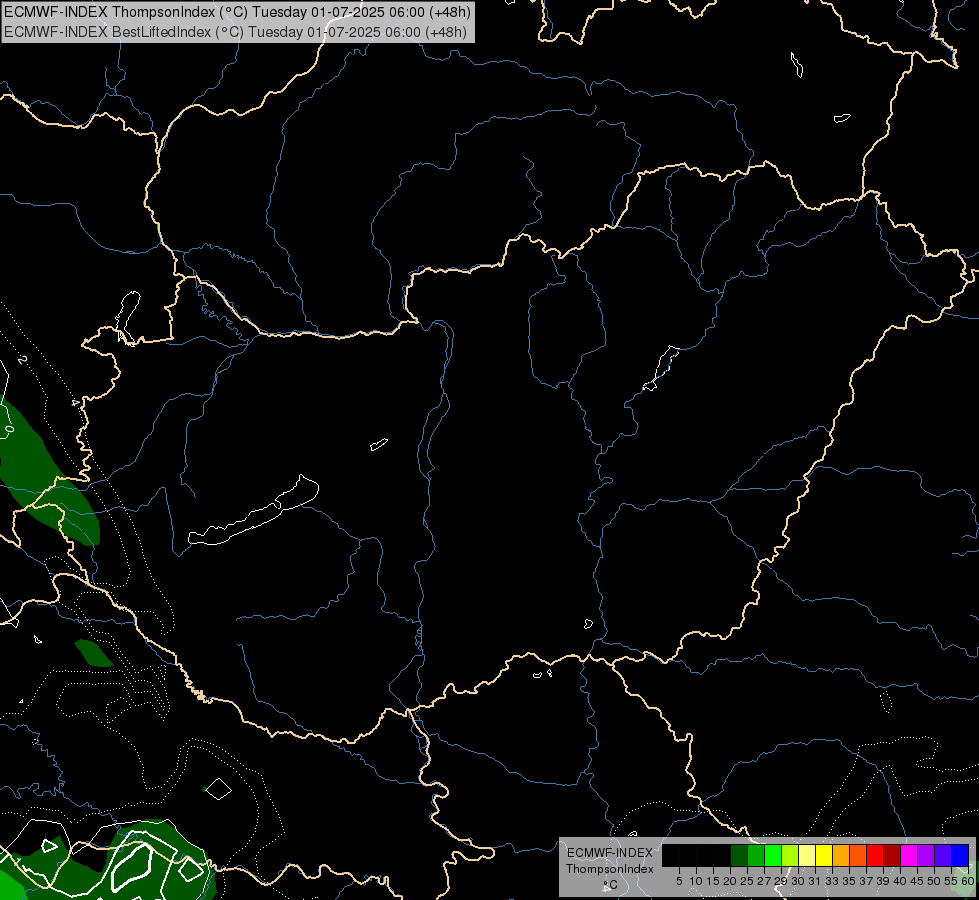Pick the dark orange 35–37 legend swatch
Viewport: 979px width, 900px height.
click(858, 855)
